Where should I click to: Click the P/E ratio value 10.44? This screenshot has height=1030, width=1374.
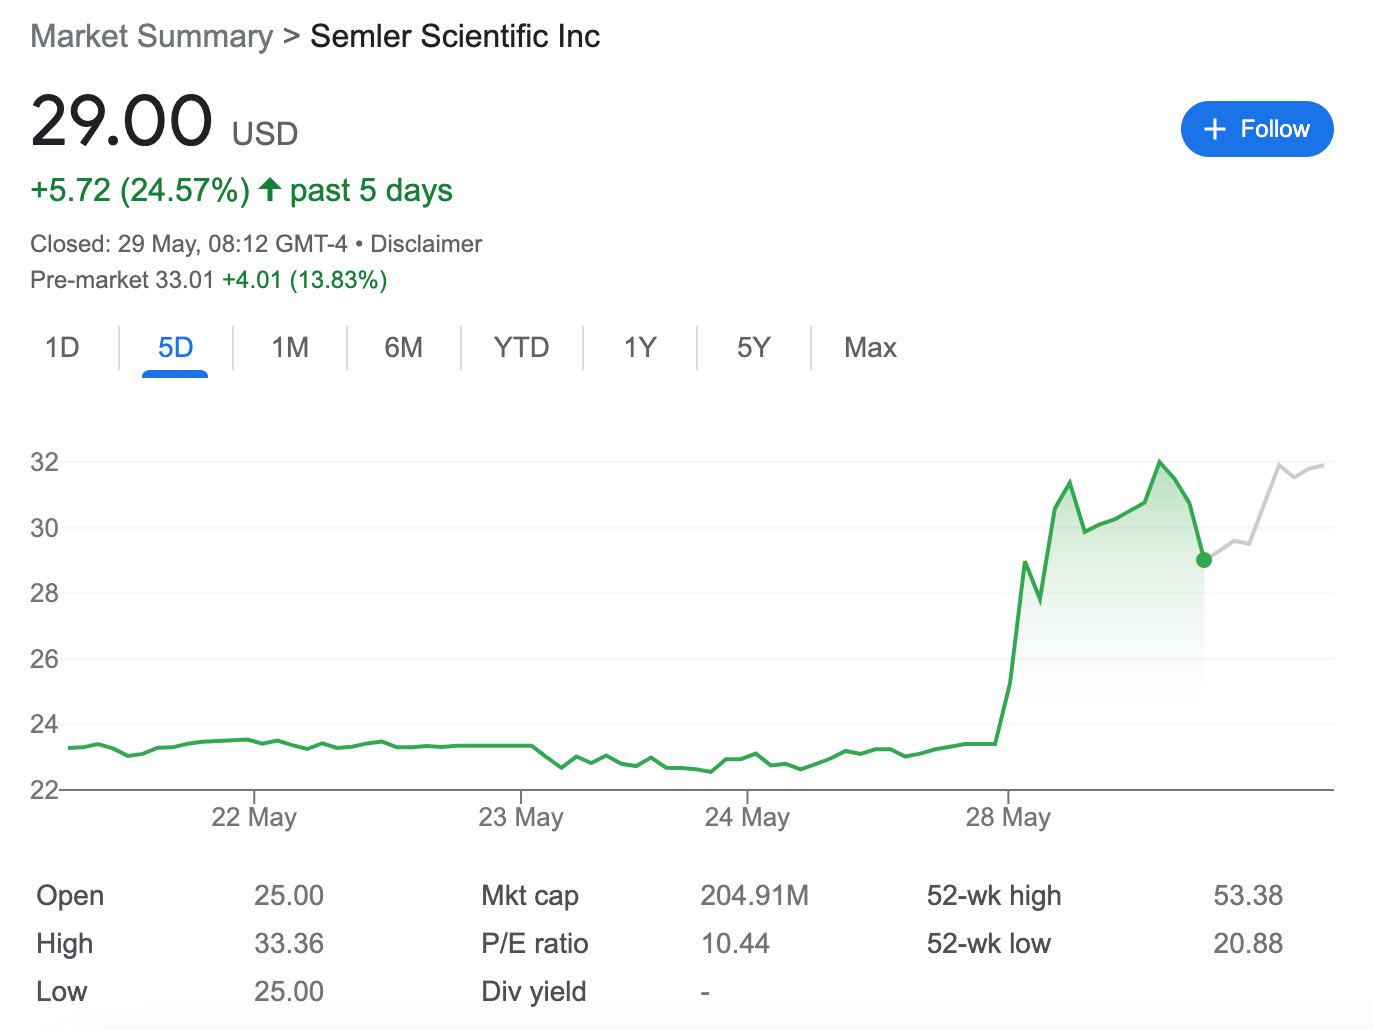(x=735, y=943)
